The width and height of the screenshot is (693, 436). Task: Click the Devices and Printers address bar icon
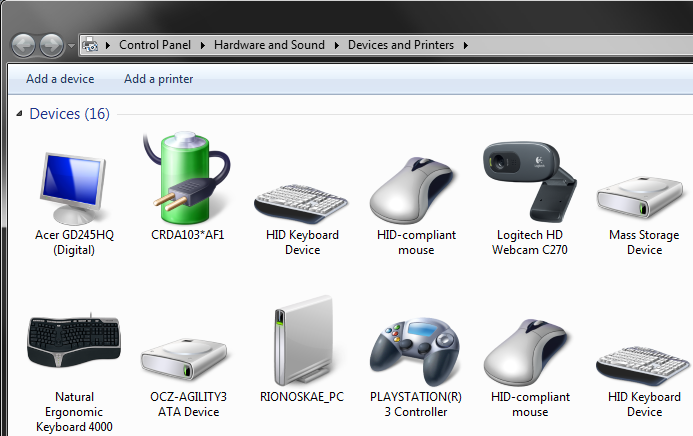[90, 45]
